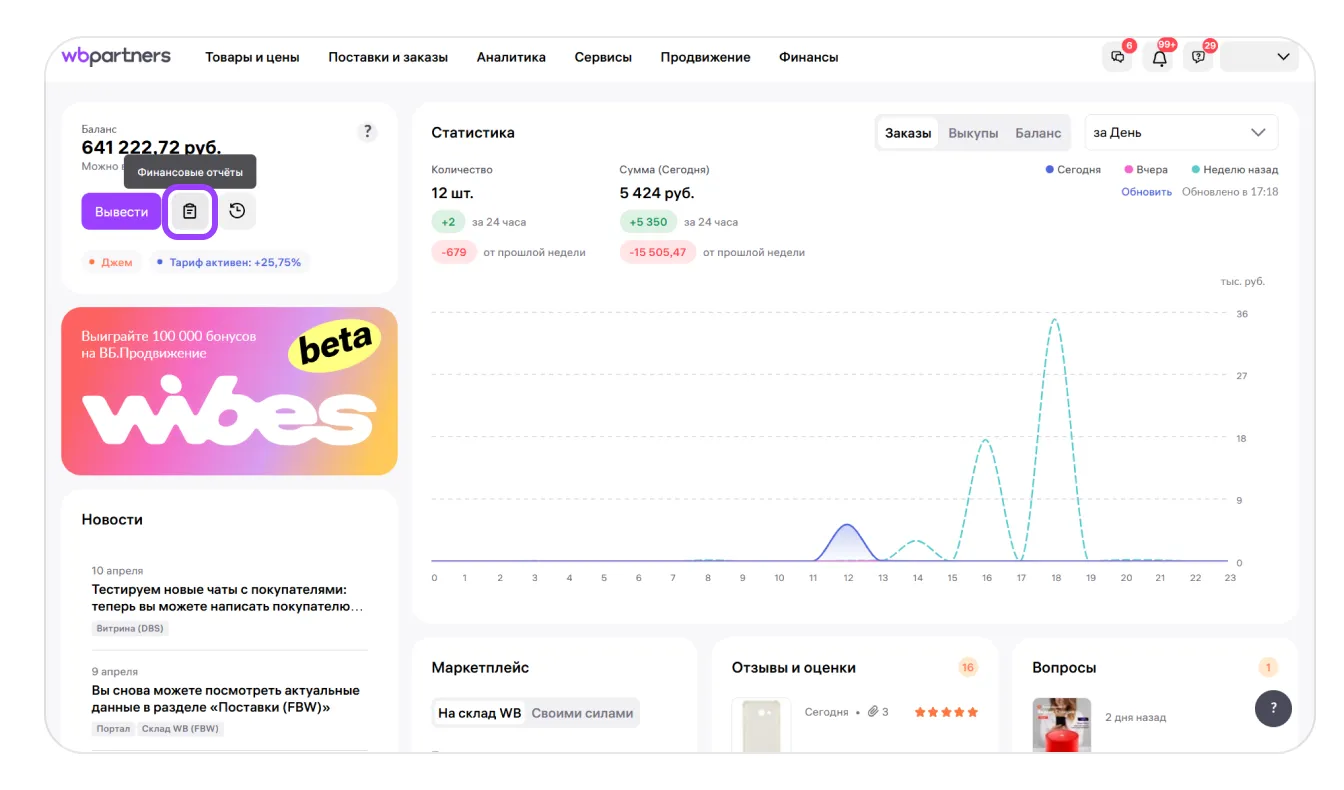Open the Аналитика menu
Screen dimensions: 1344x790
pyautogui.click(x=511, y=57)
